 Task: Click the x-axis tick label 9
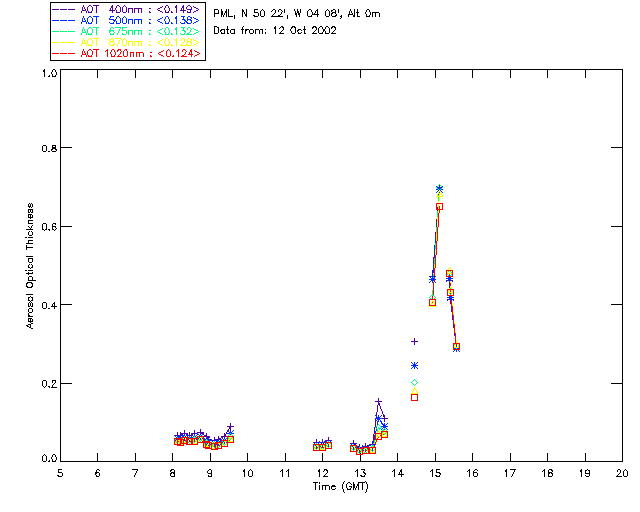tap(210, 473)
